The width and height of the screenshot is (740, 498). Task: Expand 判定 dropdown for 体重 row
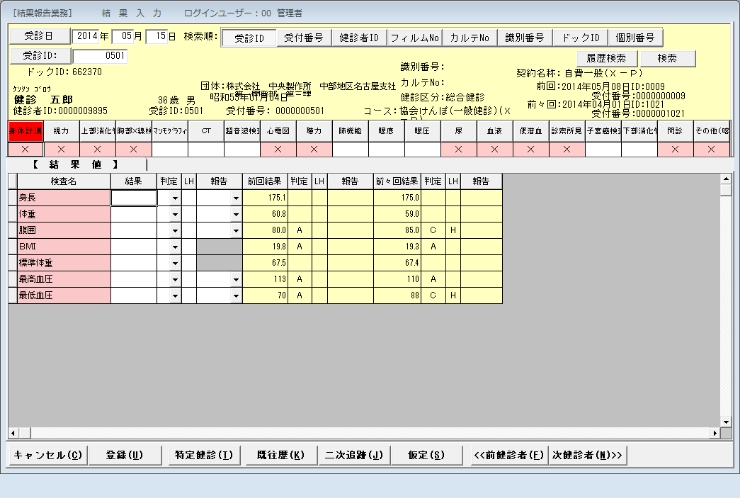175,214
